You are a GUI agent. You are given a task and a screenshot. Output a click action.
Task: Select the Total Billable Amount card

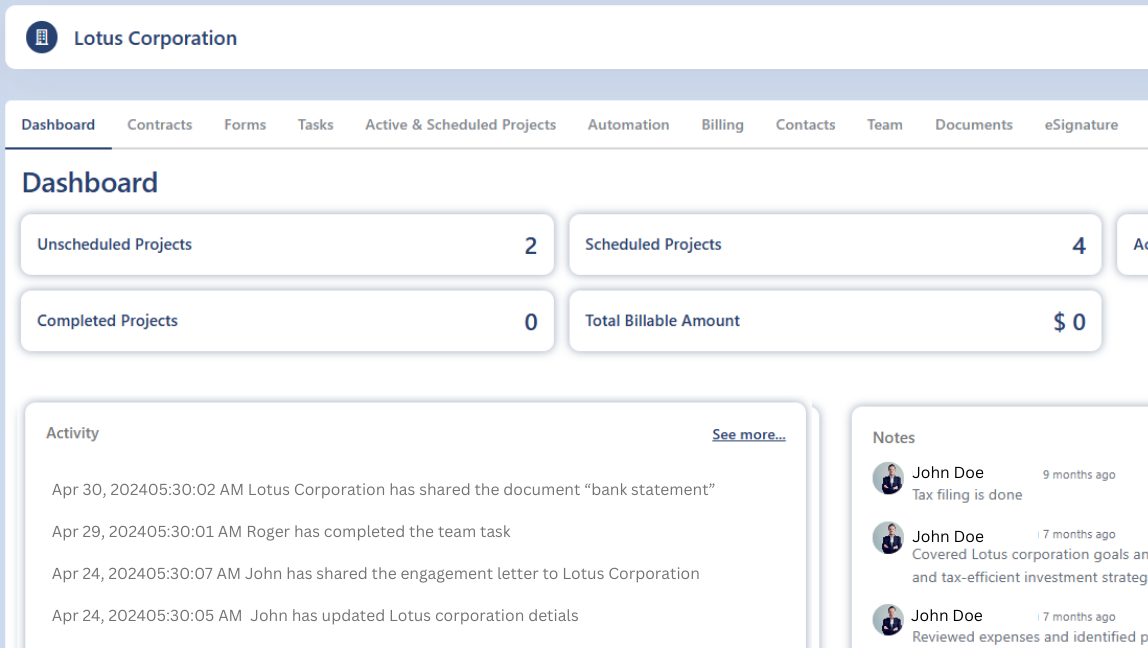pos(835,321)
